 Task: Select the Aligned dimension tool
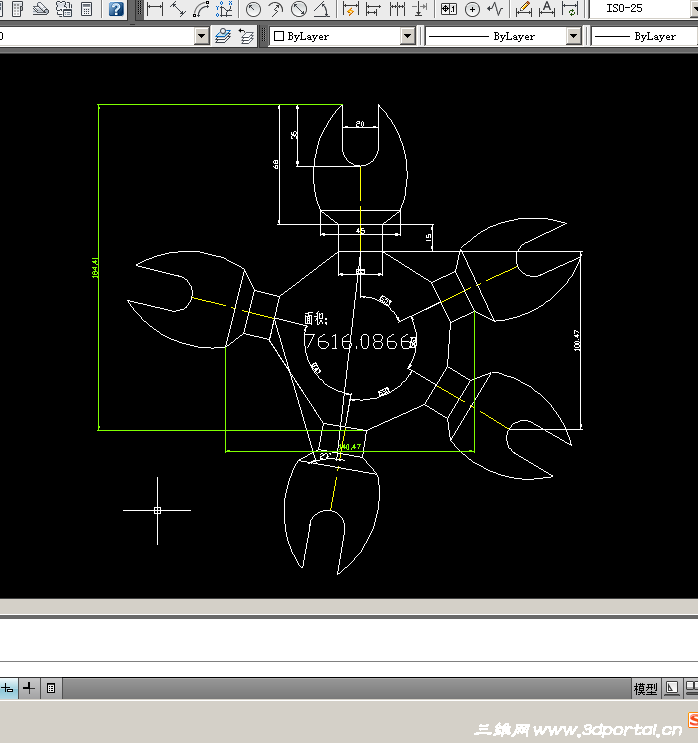pyautogui.click(x=178, y=9)
